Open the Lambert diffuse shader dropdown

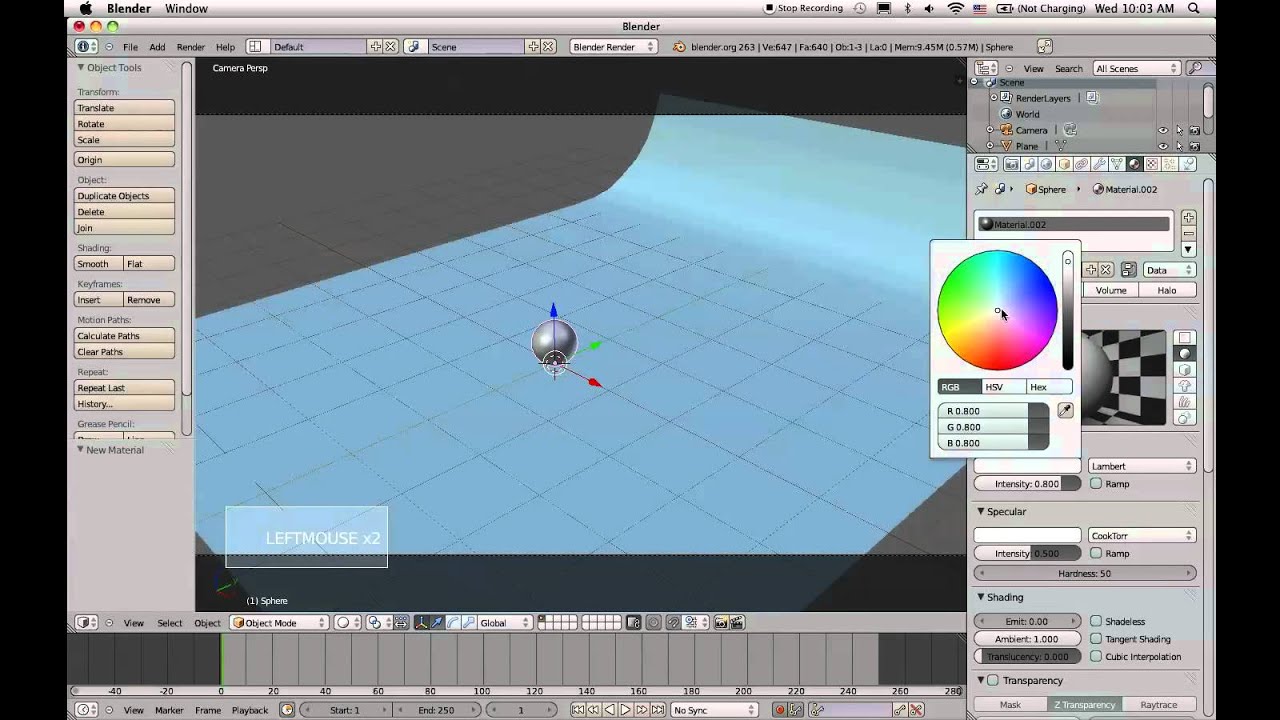point(1141,466)
